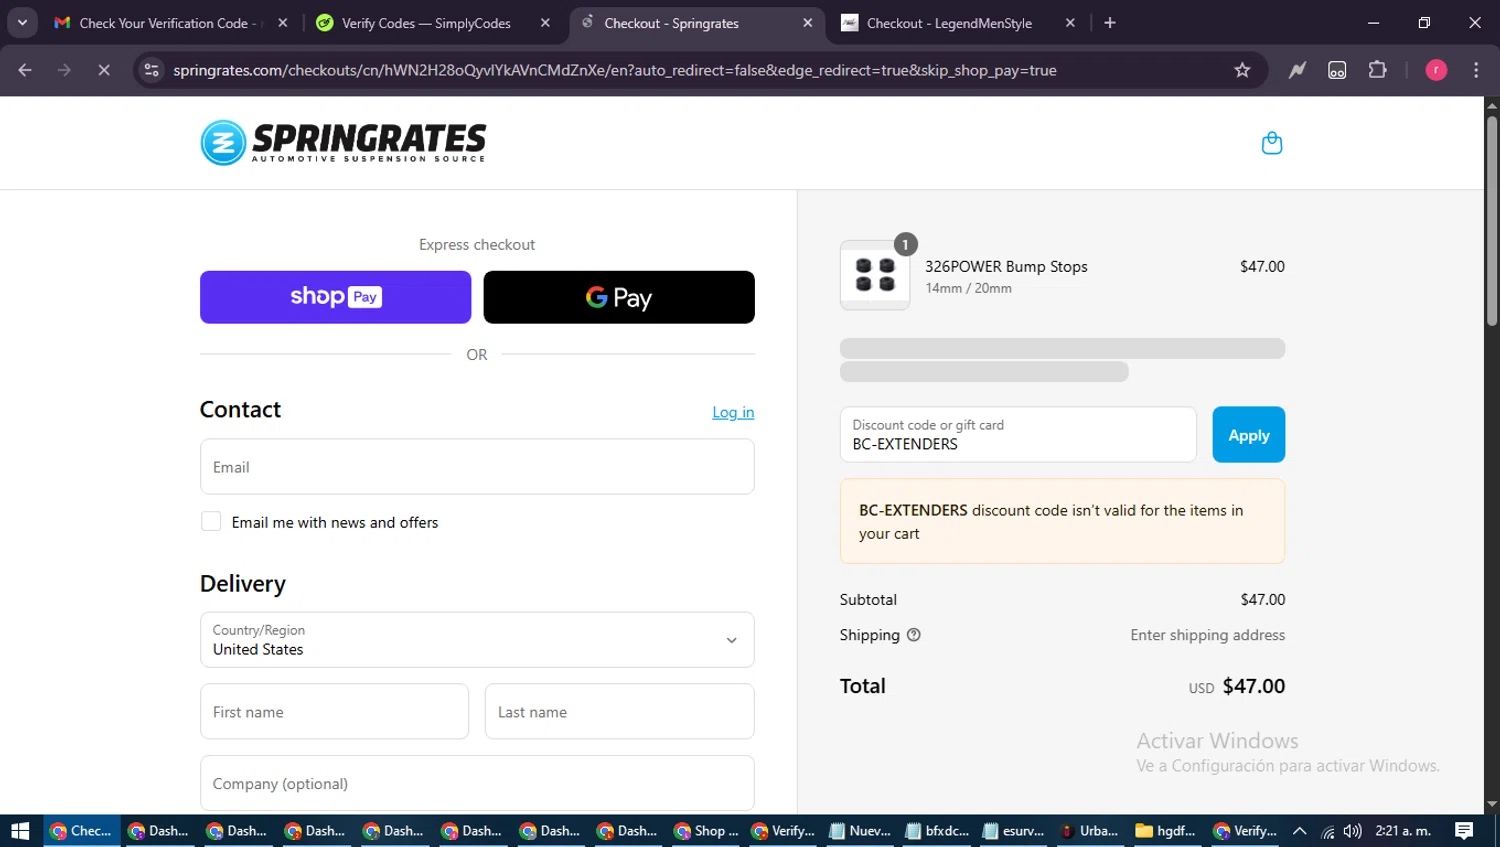Show hidden system tray icons chevron
Viewport: 1500px width, 847px height.
pyautogui.click(x=1299, y=831)
